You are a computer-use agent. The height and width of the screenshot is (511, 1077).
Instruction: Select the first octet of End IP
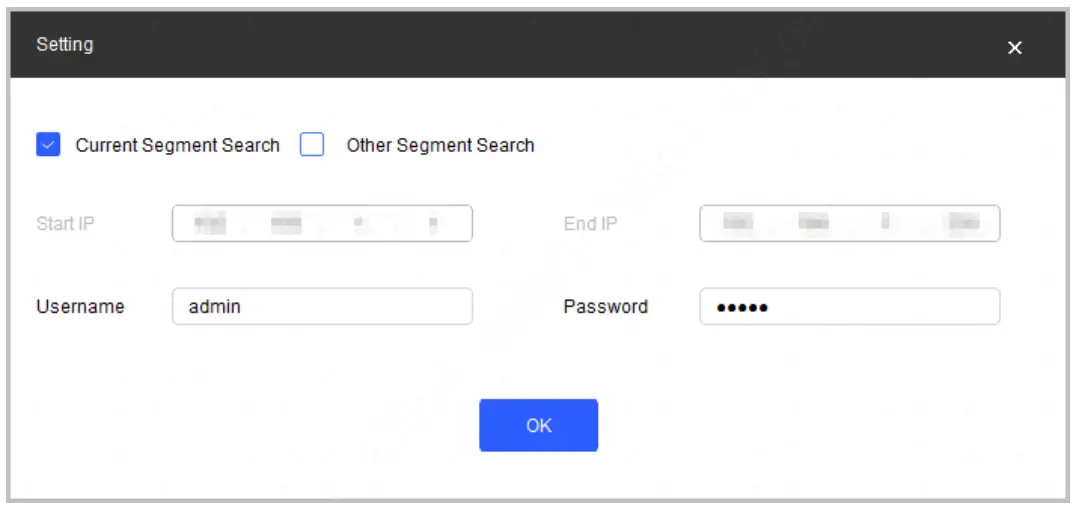coord(738,224)
